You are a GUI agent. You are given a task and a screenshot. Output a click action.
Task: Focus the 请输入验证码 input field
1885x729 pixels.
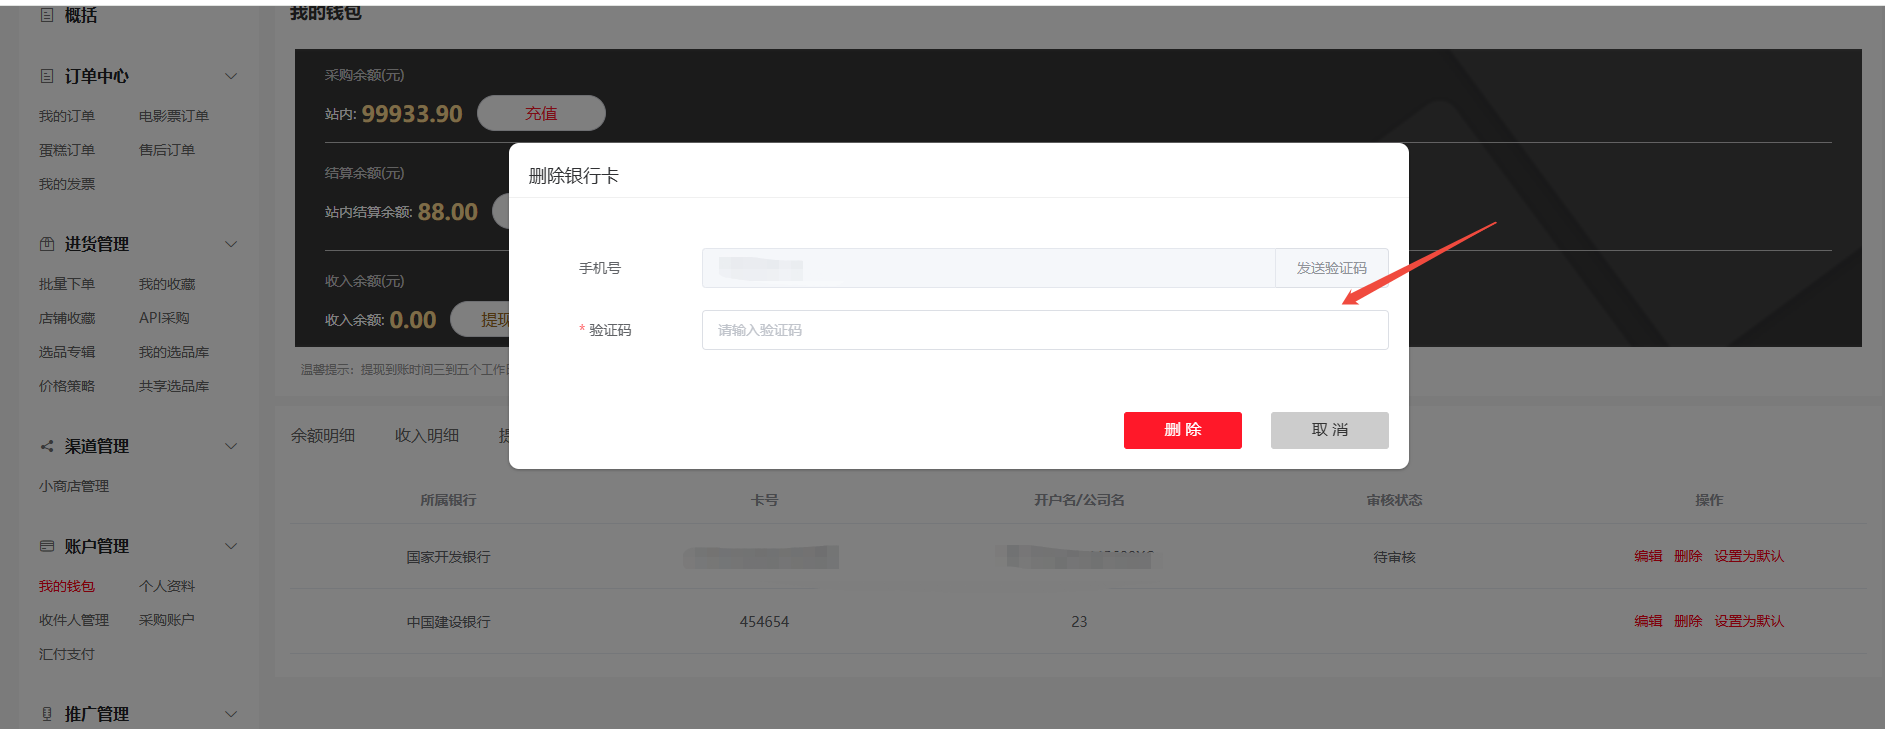pyautogui.click(x=1045, y=330)
